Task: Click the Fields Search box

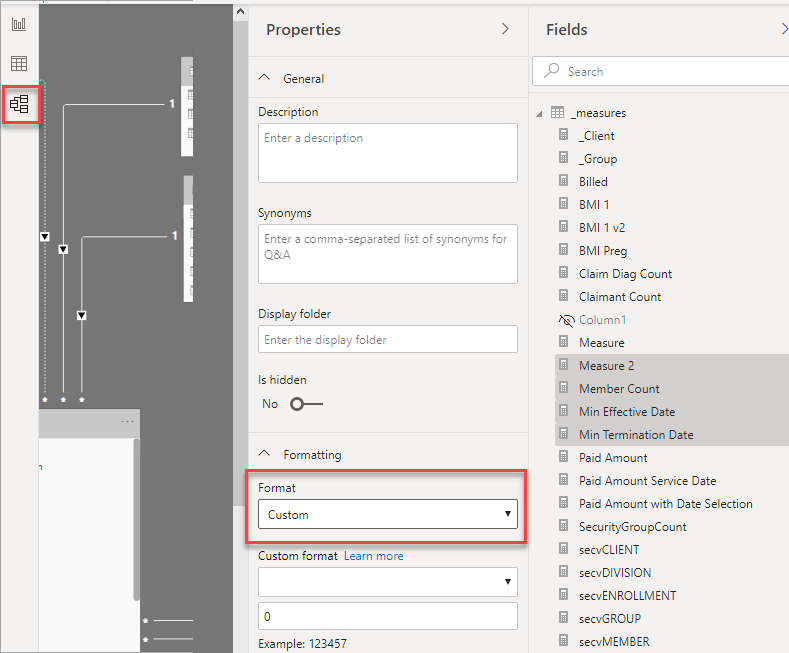Action: click(x=661, y=71)
